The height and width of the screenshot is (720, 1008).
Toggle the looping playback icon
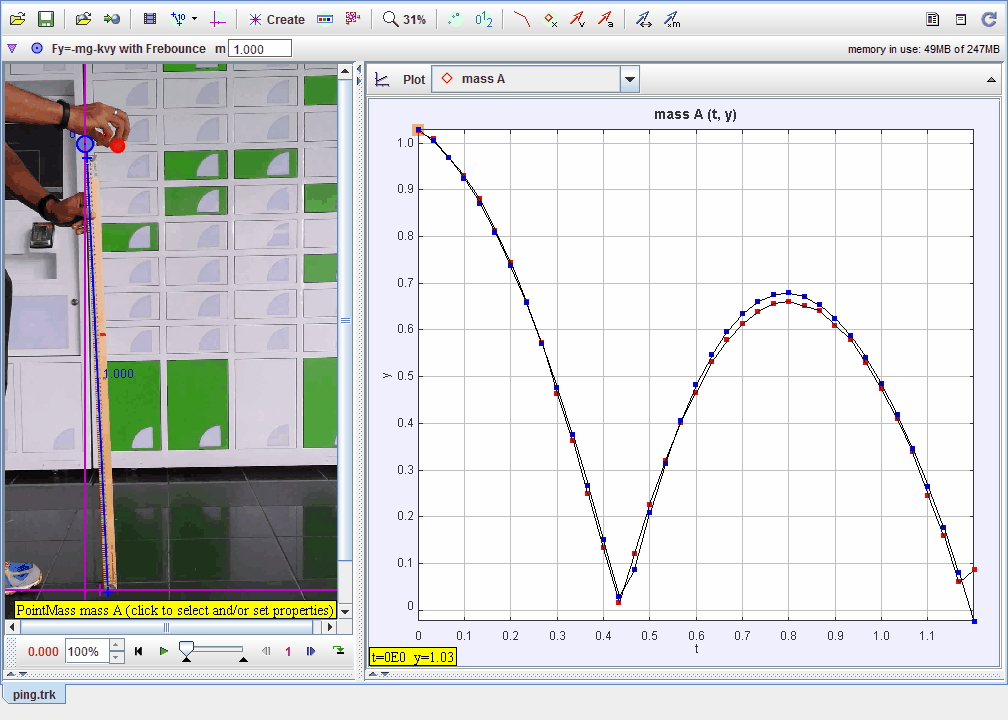[339, 651]
